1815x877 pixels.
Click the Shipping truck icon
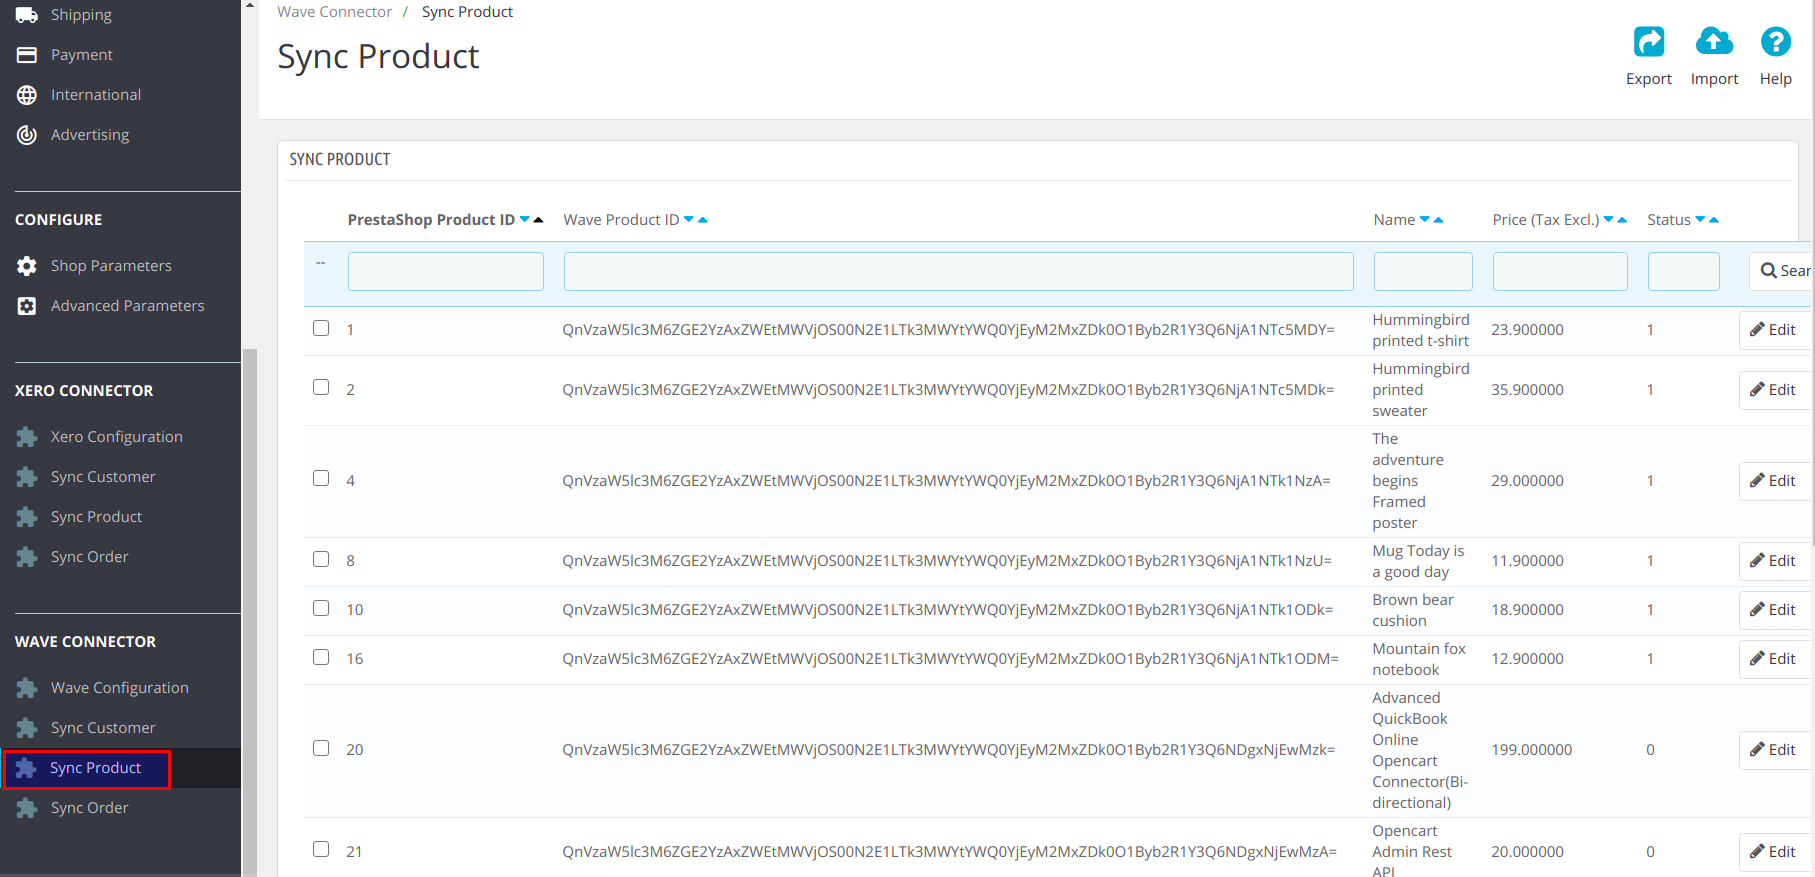click(x=27, y=15)
